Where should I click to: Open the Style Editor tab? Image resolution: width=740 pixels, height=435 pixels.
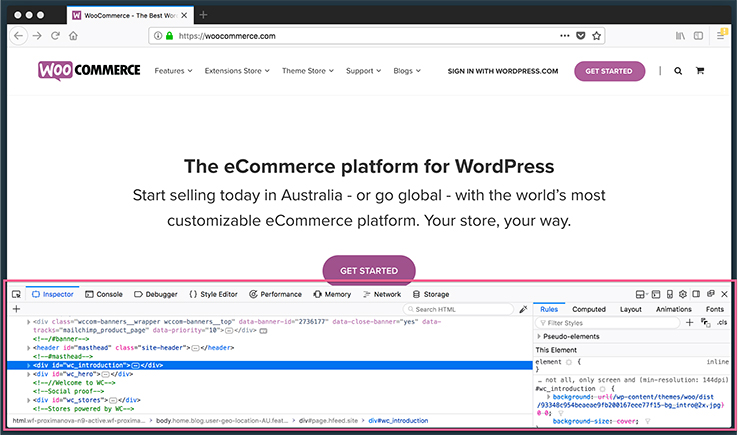tap(213, 294)
